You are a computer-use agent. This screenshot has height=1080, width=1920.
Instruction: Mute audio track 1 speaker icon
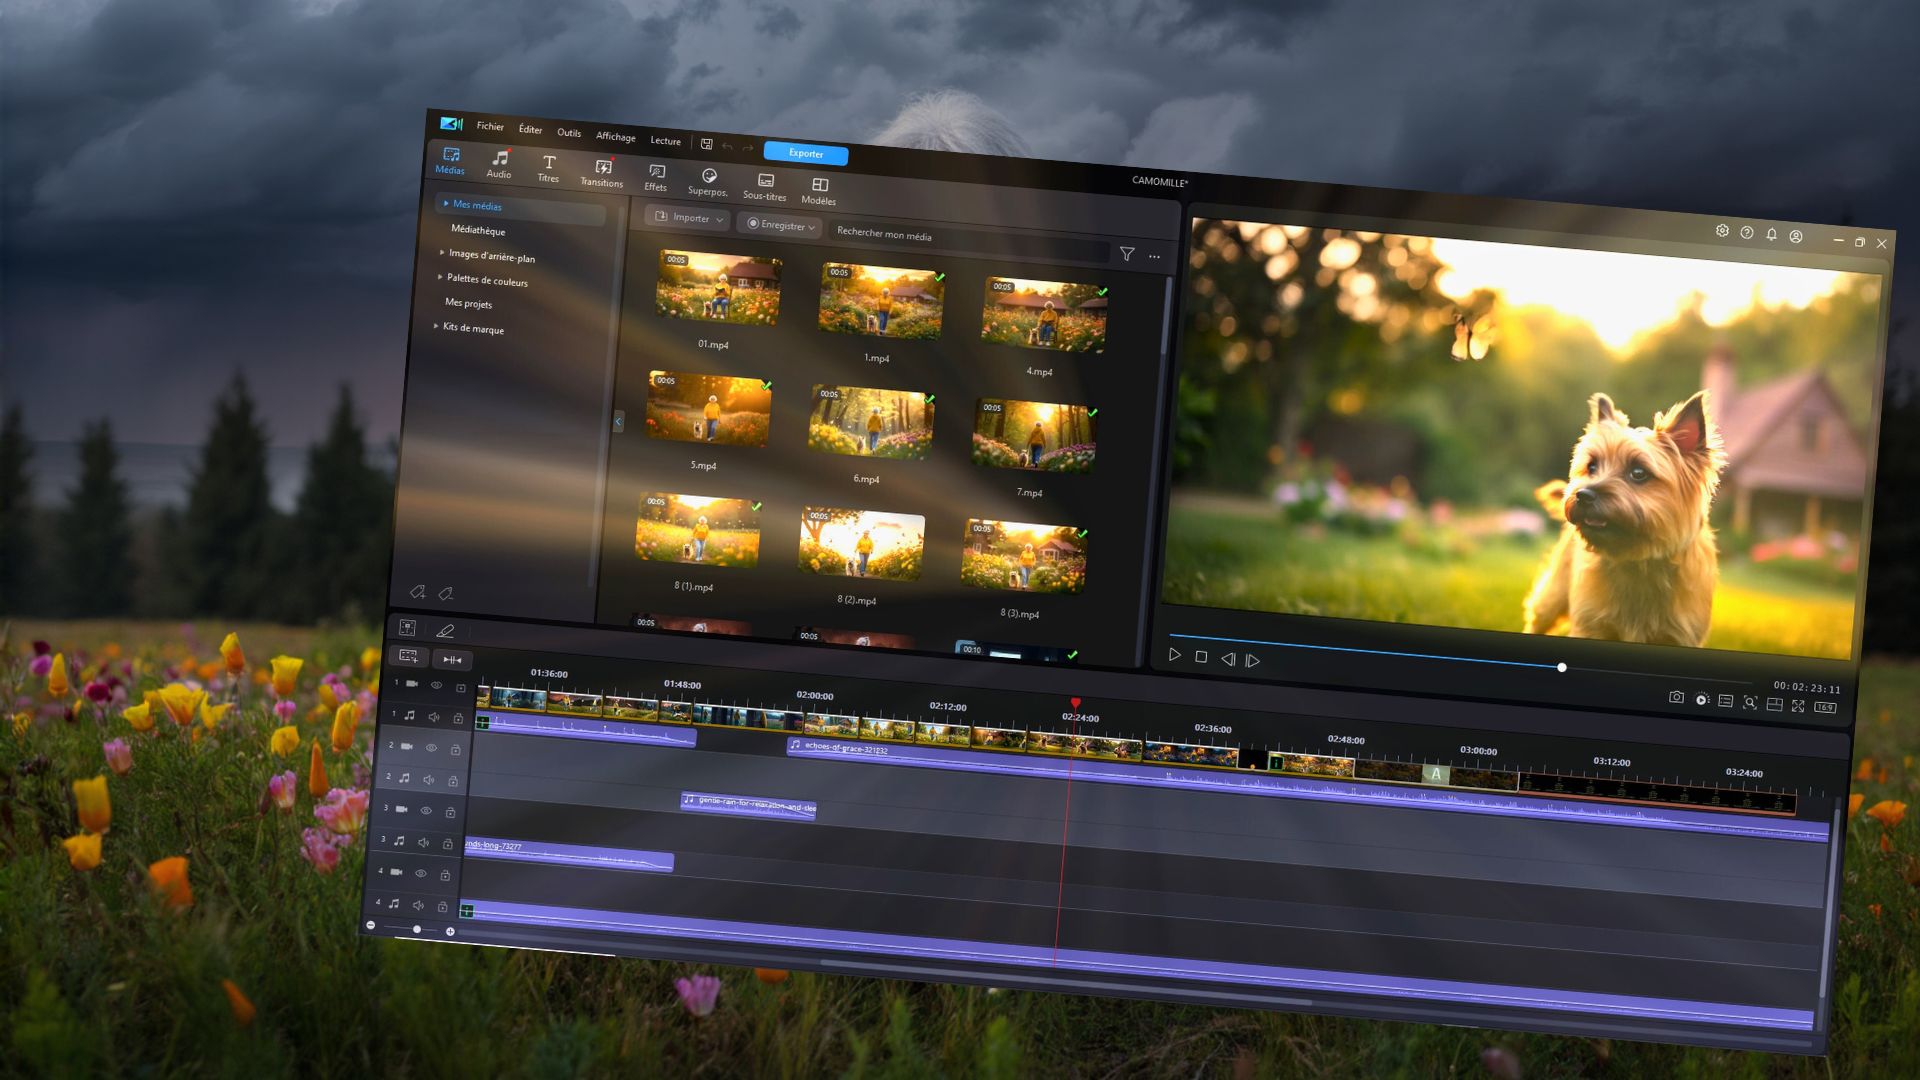tap(434, 717)
